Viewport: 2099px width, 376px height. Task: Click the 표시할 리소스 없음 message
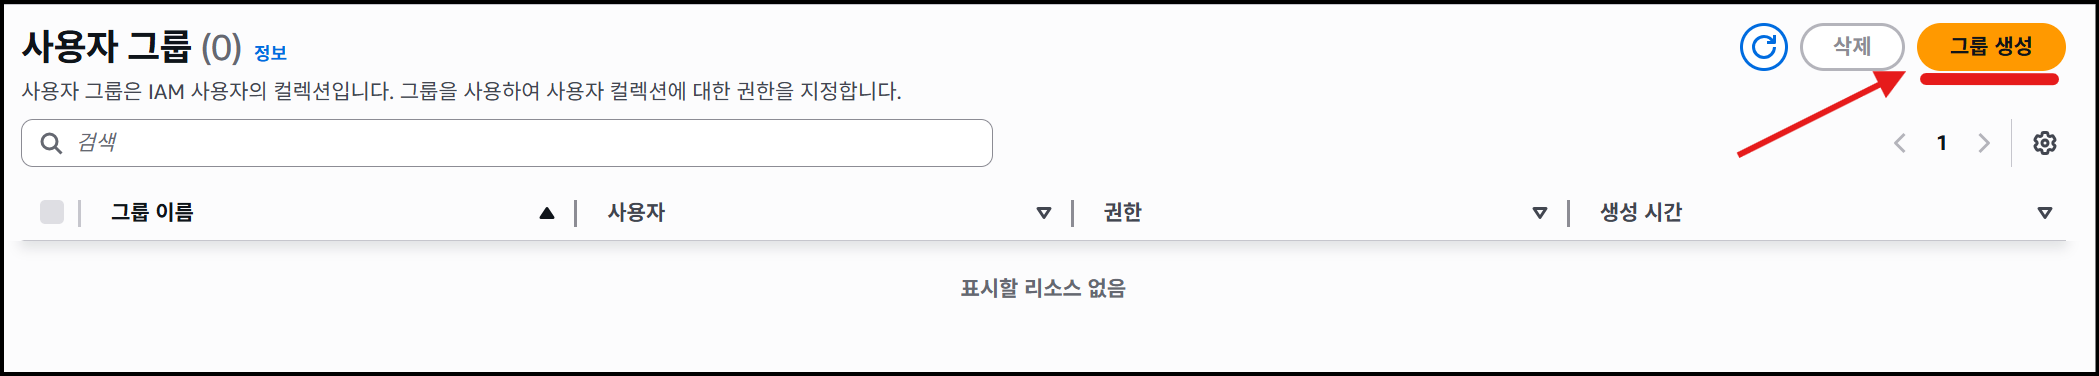pyautogui.click(x=1043, y=288)
